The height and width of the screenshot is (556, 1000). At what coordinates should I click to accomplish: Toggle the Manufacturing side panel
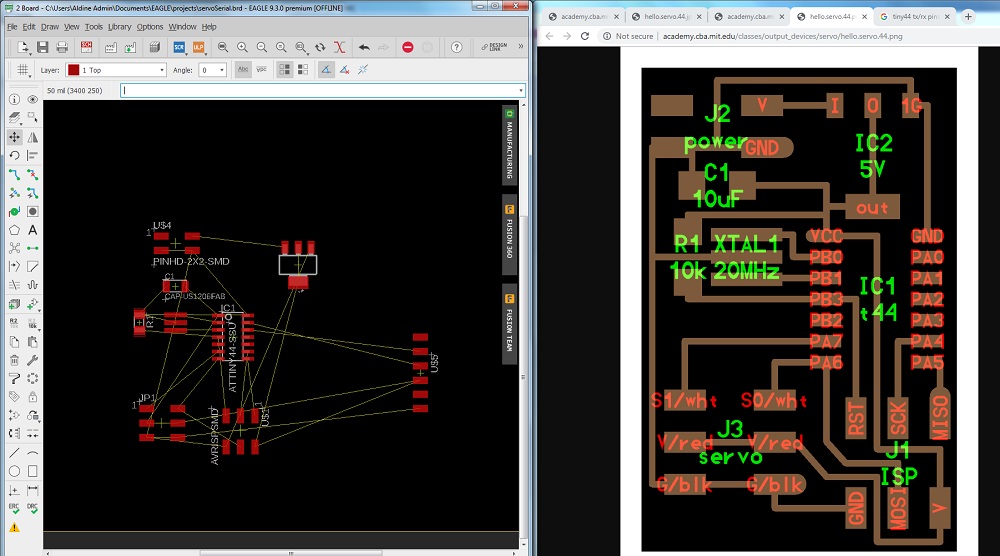coord(509,145)
